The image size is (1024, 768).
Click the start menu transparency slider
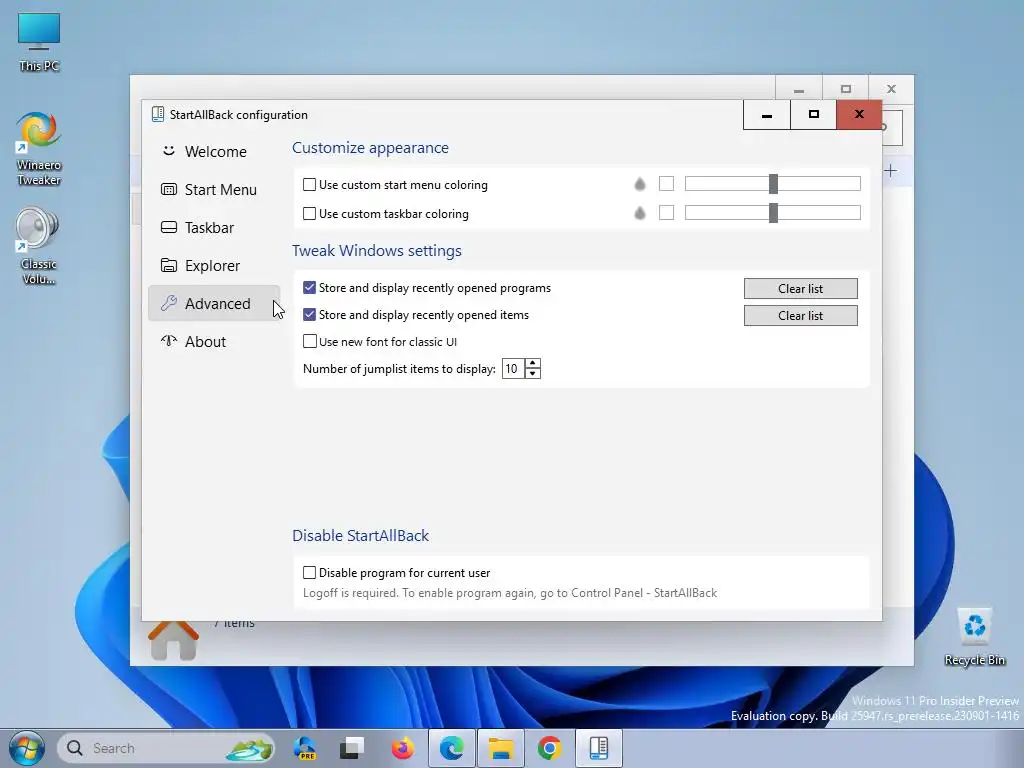(x=773, y=184)
